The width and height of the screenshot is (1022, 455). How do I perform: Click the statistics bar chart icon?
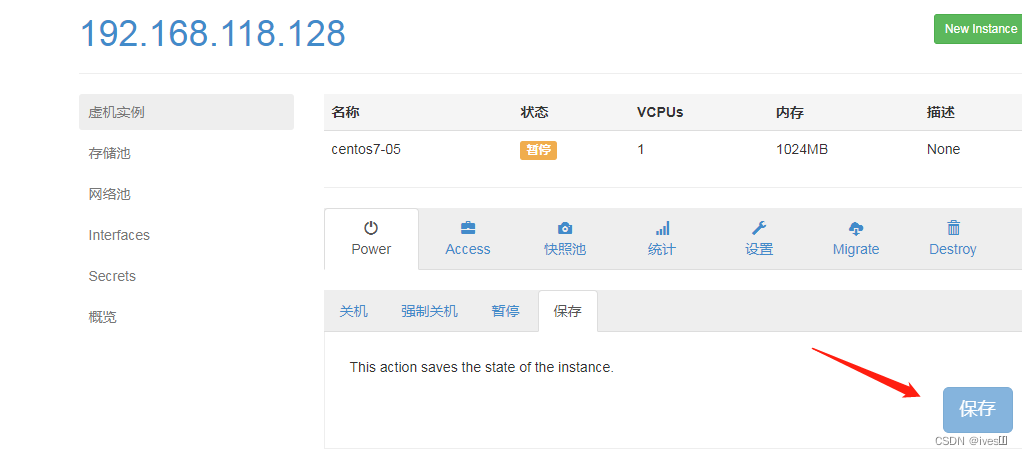click(662, 228)
